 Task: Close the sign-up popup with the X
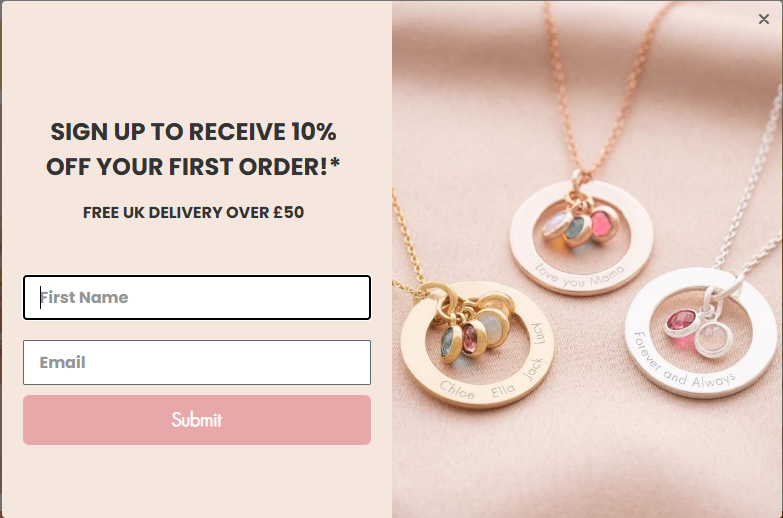click(x=764, y=19)
